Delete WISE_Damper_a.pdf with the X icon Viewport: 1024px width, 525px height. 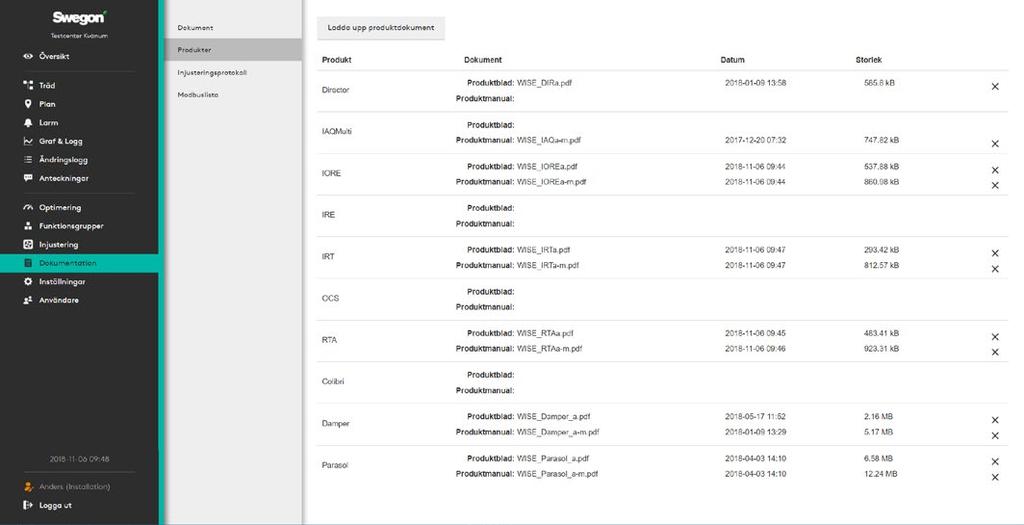click(995, 420)
